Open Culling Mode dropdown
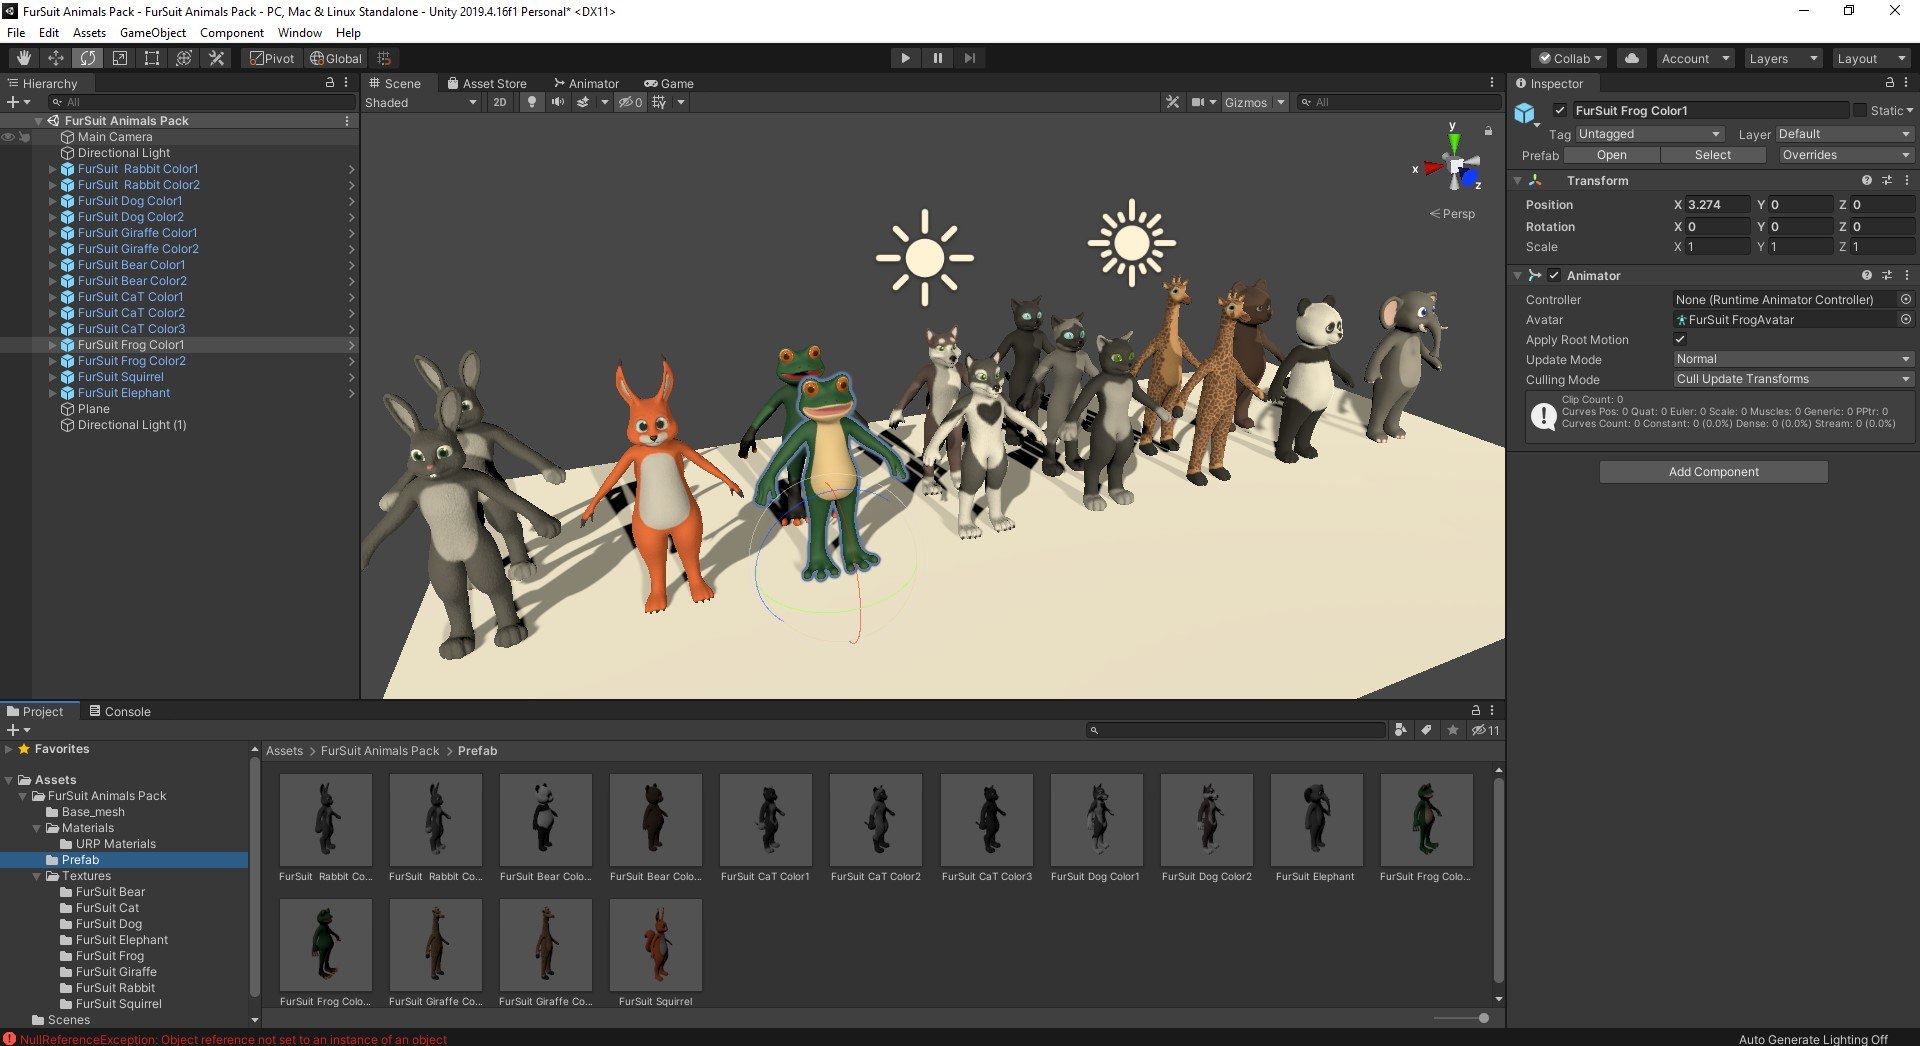The height and width of the screenshot is (1046, 1920). click(x=1793, y=379)
